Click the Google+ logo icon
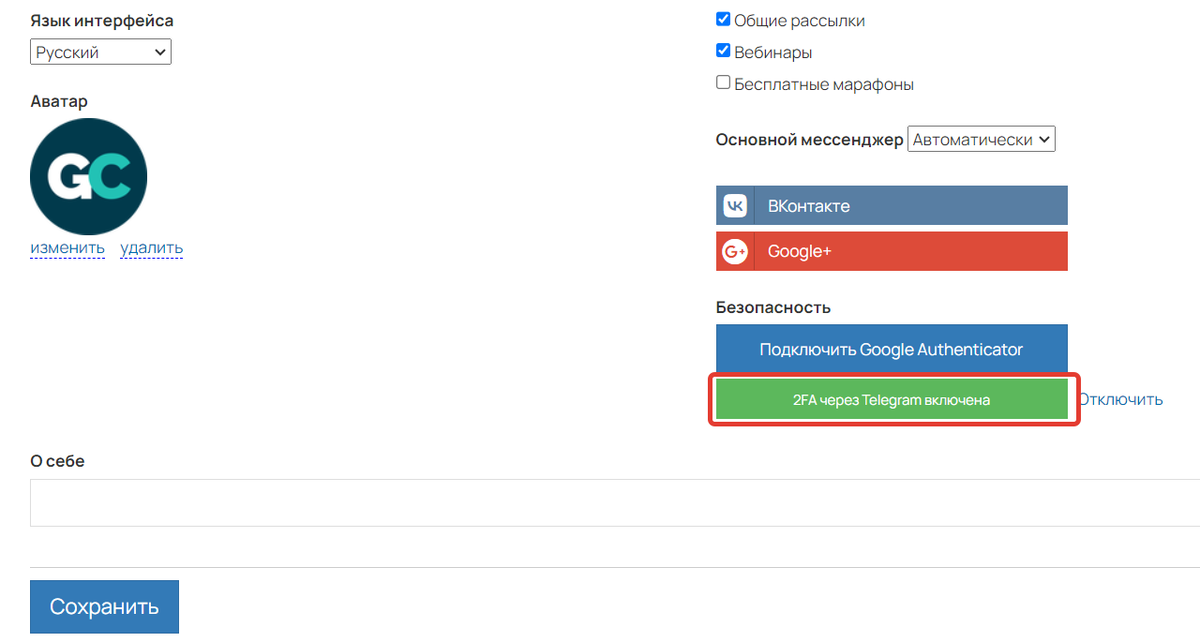The image size is (1200, 642). [x=735, y=252]
